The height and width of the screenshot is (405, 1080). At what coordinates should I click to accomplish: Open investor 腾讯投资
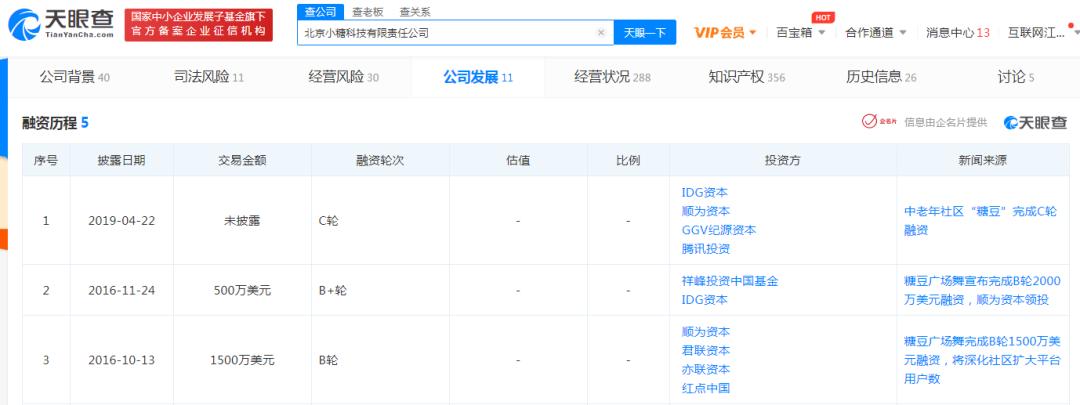pyautogui.click(x=705, y=249)
